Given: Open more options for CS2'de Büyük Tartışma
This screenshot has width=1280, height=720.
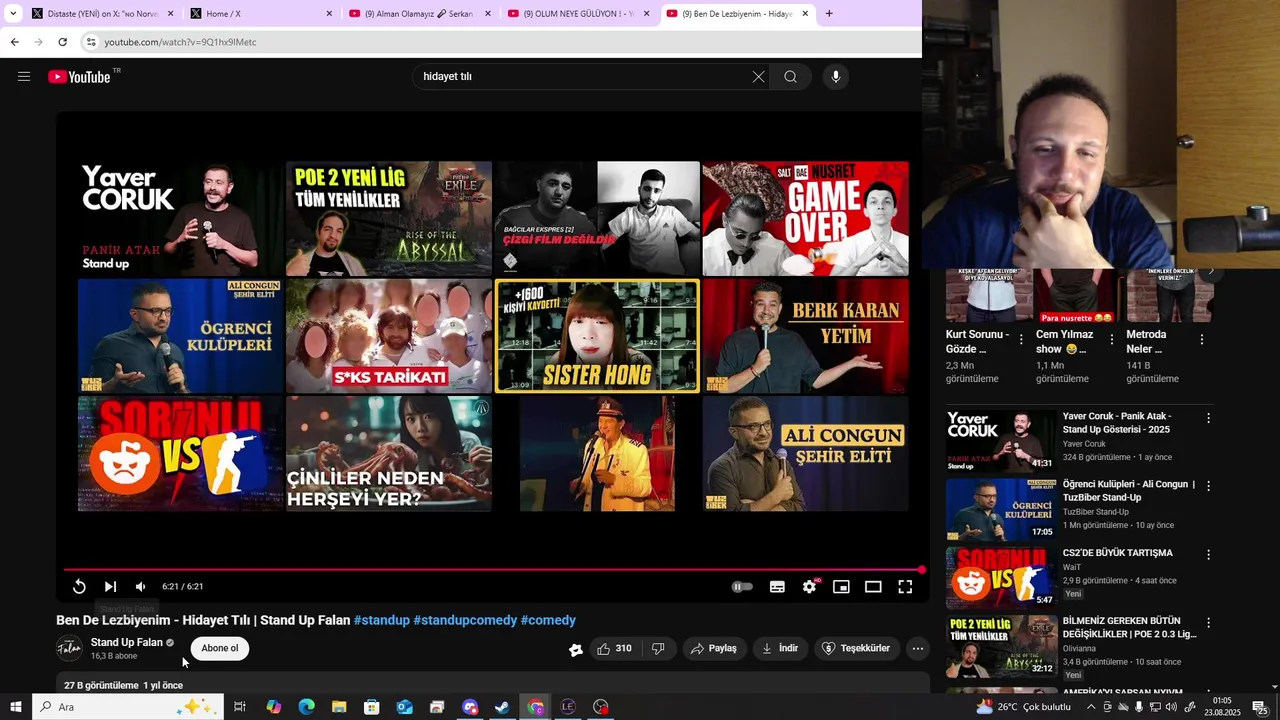Looking at the screenshot, I should (1208, 554).
